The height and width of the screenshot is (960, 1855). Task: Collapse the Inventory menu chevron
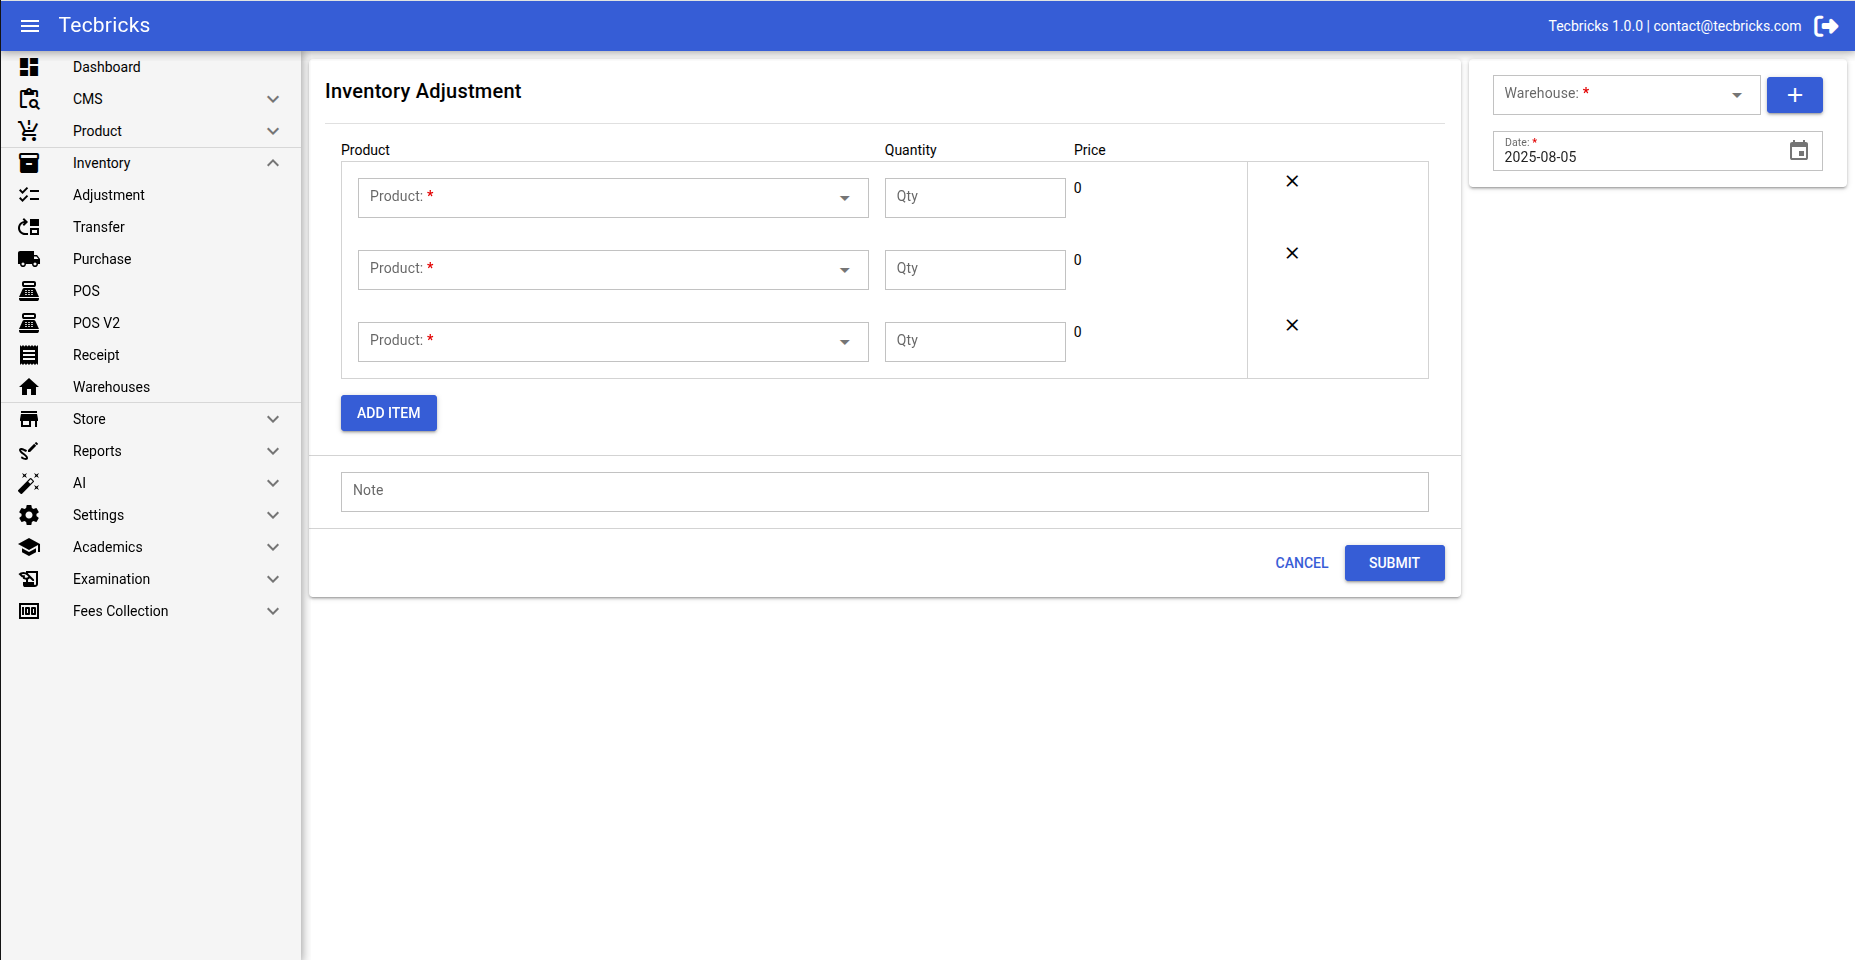click(x=273, y=163)
